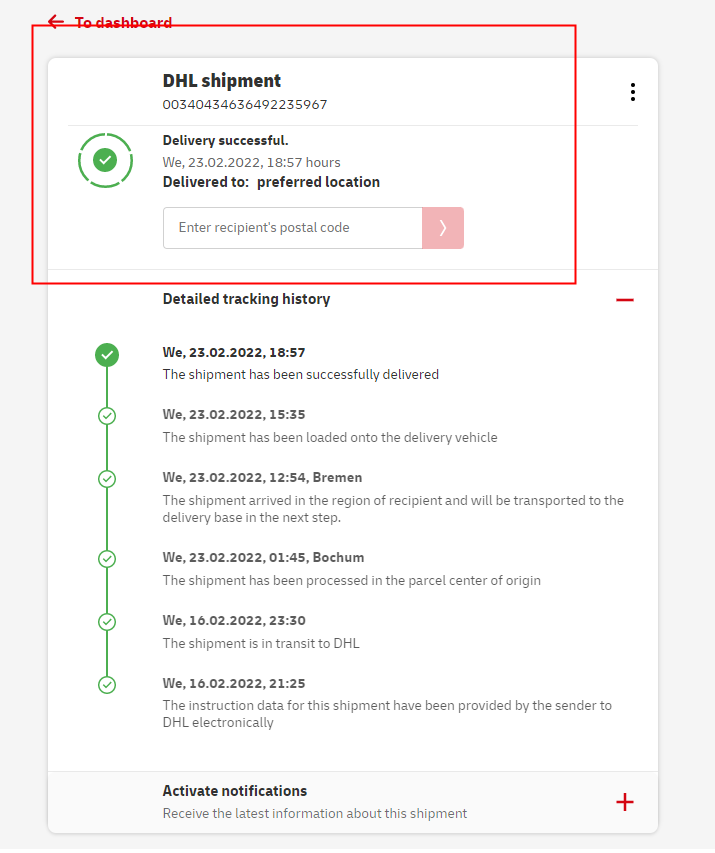Click the shipment tracking number 00340434636492235967
The image size is (715, 853).
[245, 105]
